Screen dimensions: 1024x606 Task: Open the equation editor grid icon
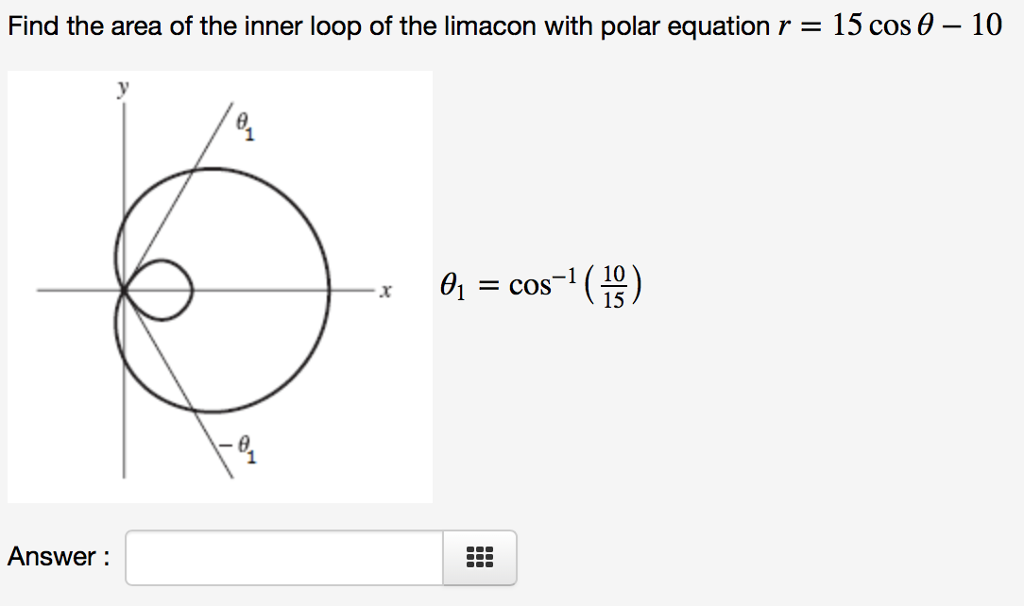480,557
